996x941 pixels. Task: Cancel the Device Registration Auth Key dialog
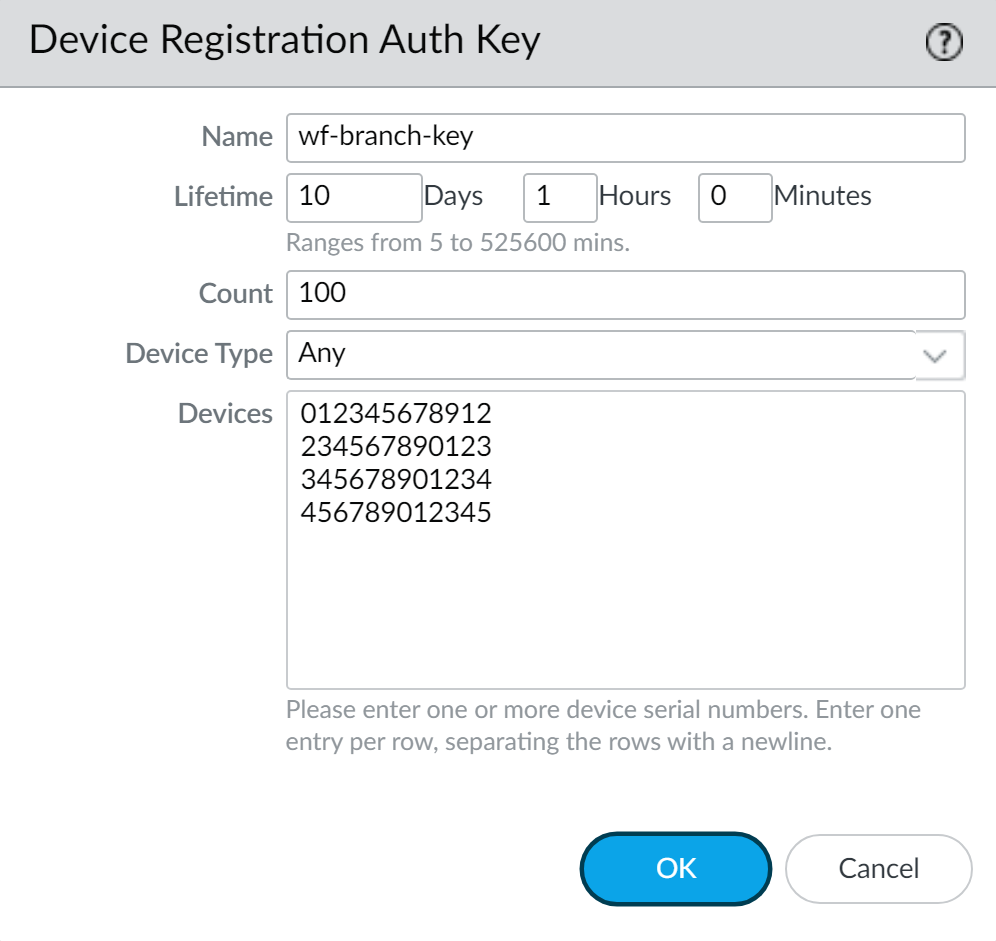coord(878,868)
